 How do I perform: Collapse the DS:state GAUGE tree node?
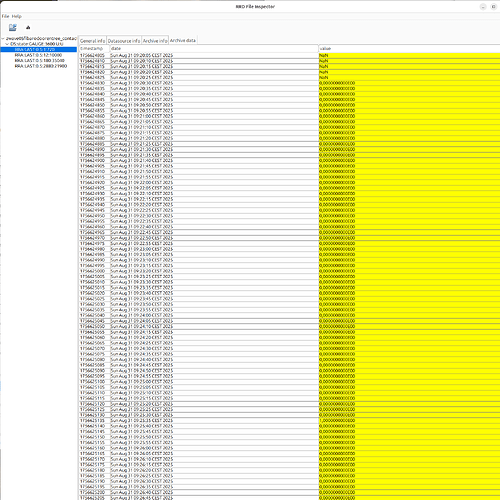tap(7, 44)
